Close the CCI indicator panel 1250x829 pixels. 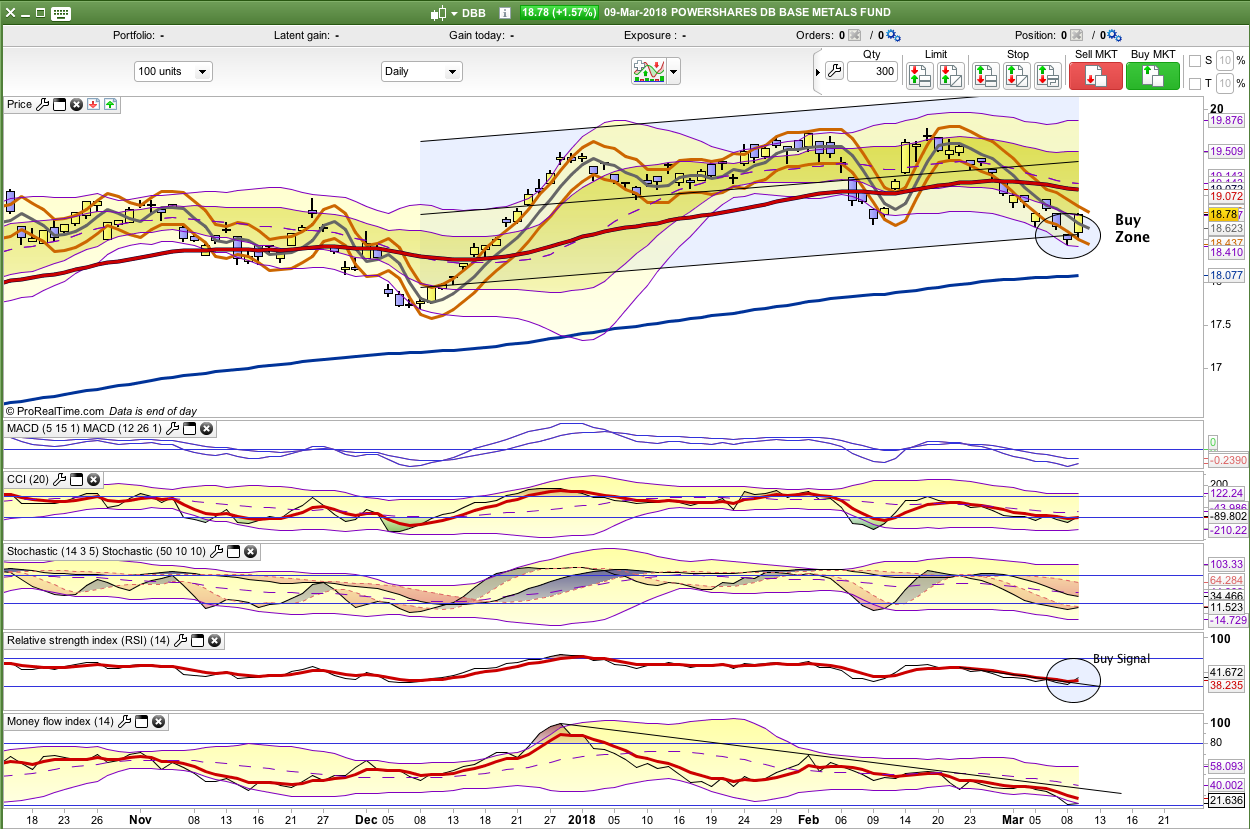tap(93, 479)
